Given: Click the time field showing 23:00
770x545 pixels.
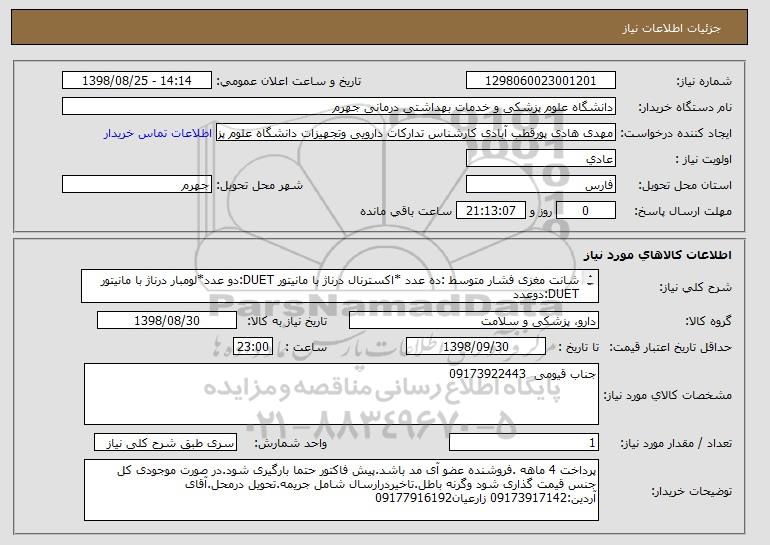Looking at the screenshot, I should (x=253, y=347).
